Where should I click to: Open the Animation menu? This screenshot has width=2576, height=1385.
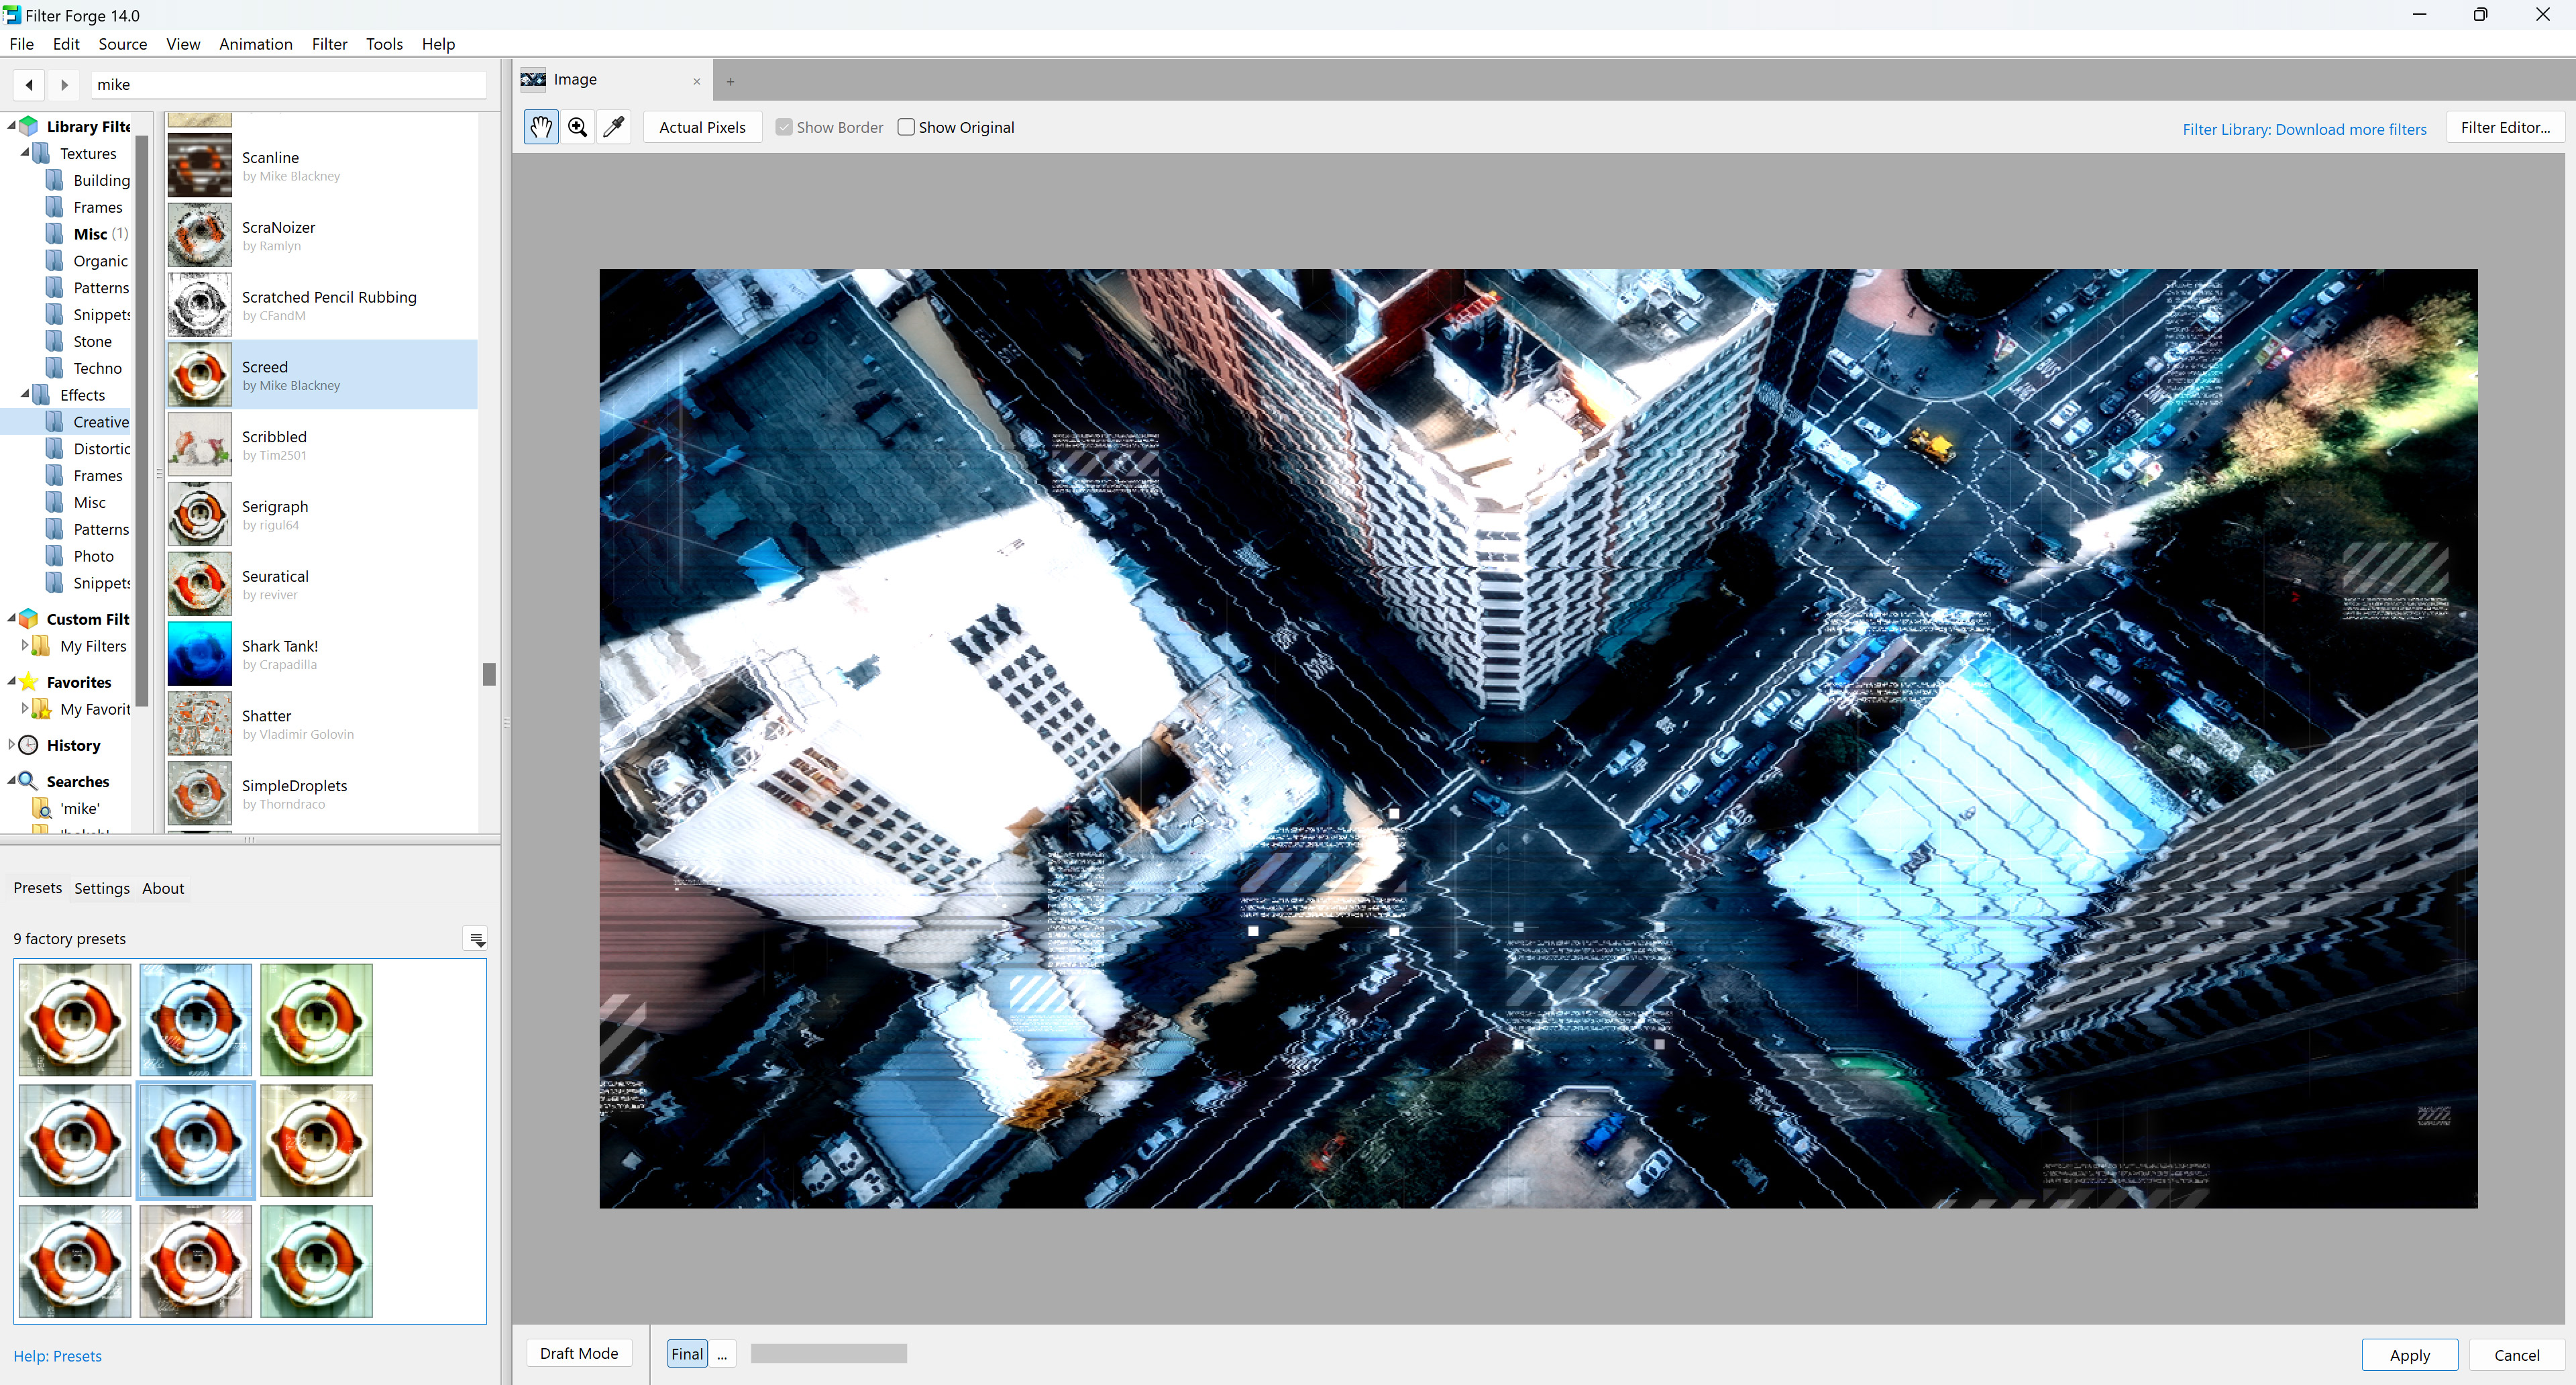[x=255, y=44]
